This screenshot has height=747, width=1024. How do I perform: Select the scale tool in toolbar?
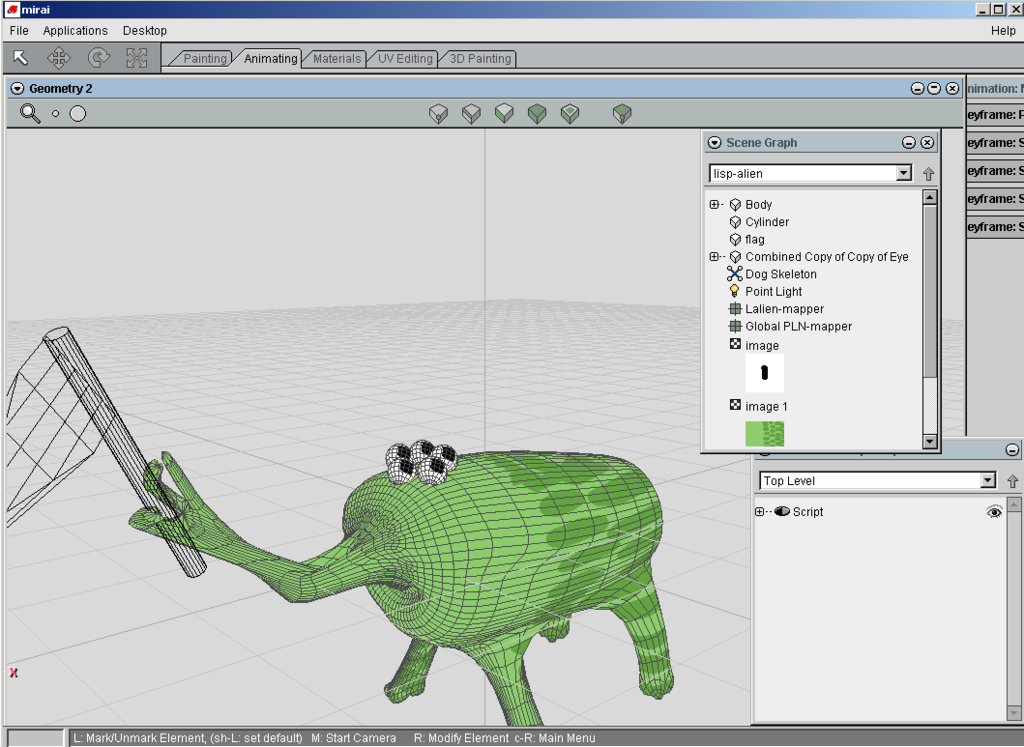(136, 58)
